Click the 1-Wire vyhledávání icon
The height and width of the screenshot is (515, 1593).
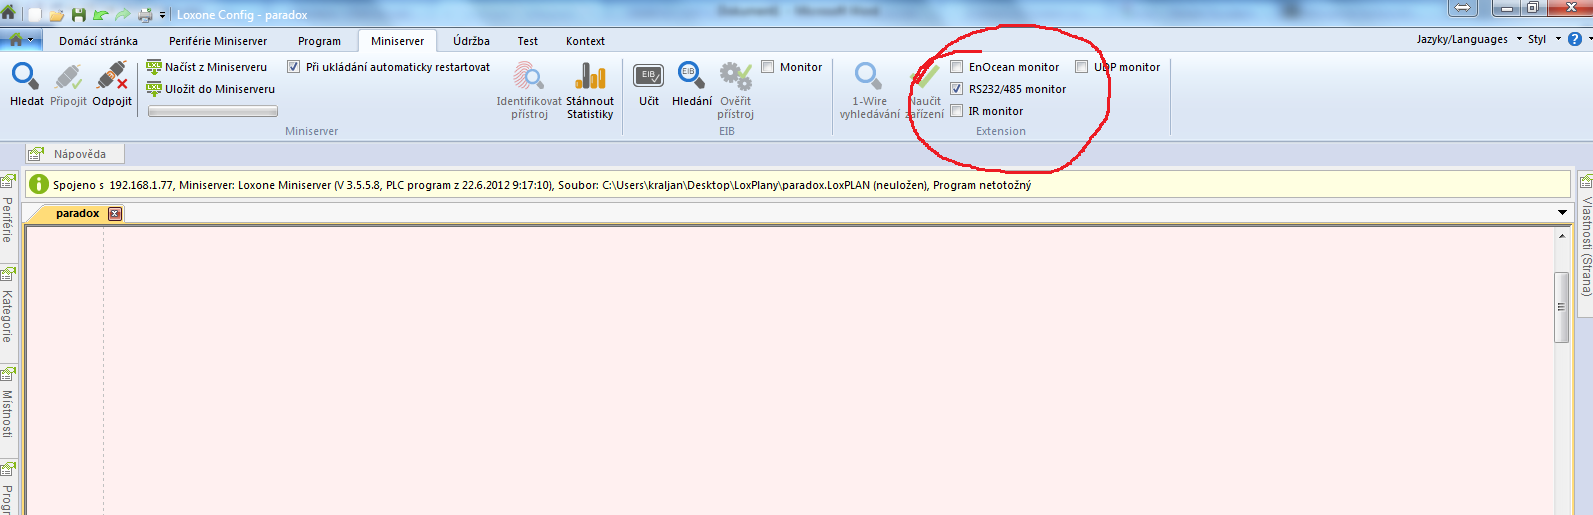pos(868,77)
